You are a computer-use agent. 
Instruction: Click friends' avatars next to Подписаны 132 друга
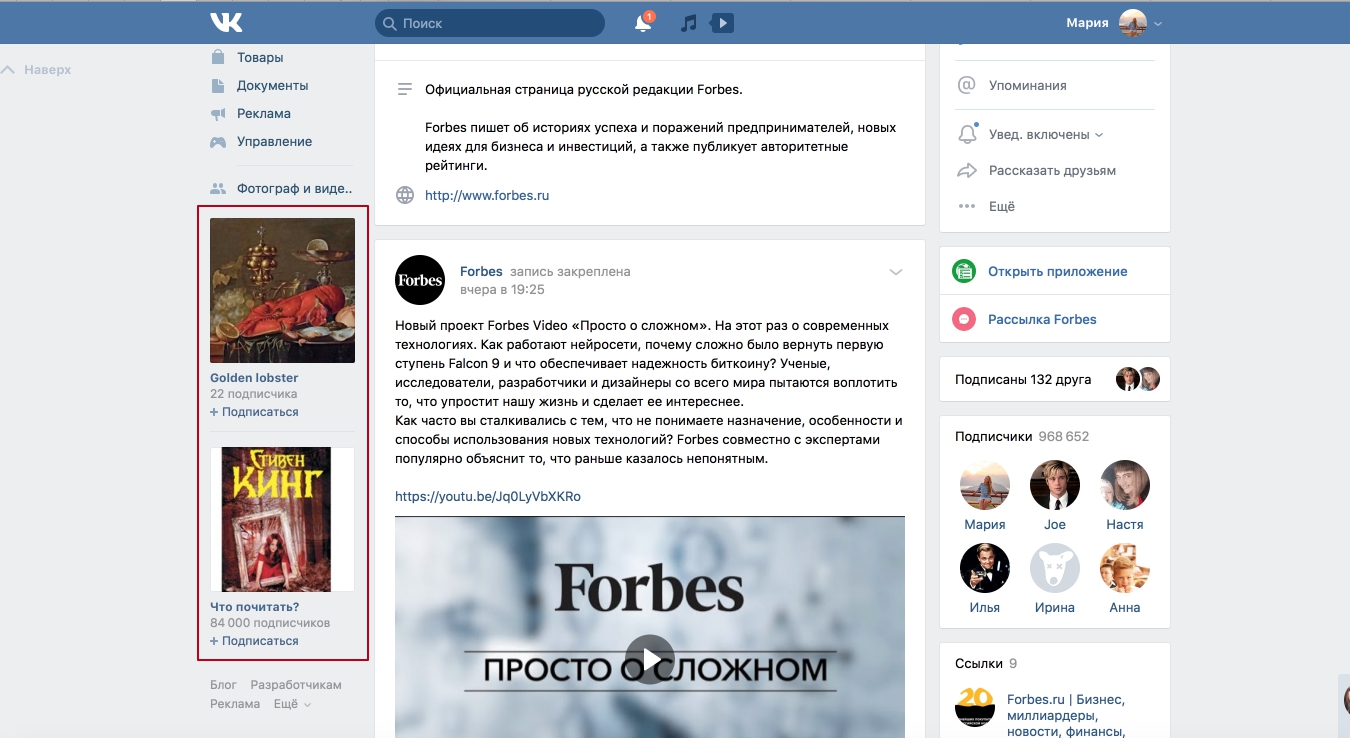(1138, 379)
